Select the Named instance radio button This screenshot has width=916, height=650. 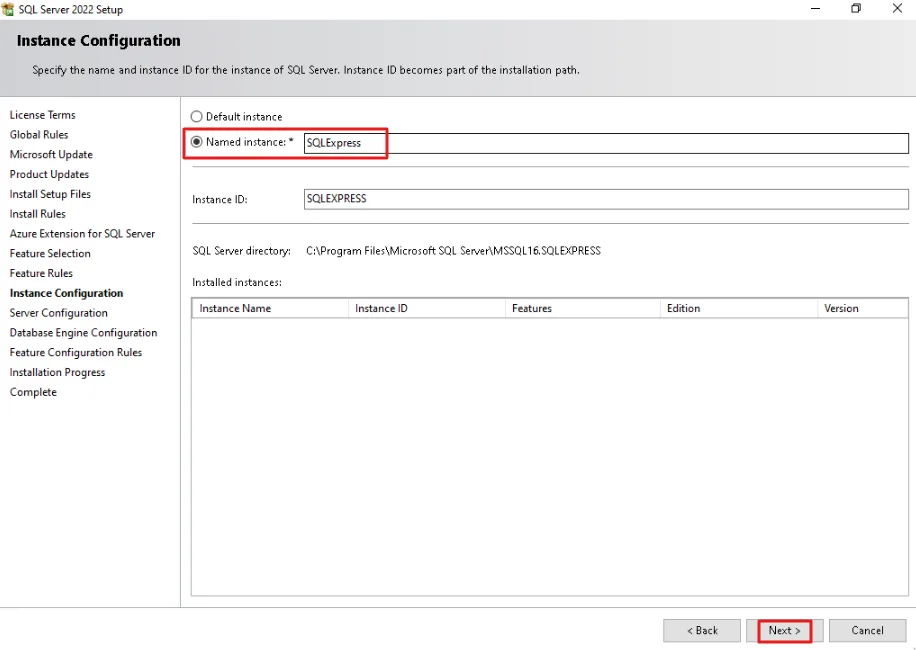pyautogui.click(x=196, y=142)
